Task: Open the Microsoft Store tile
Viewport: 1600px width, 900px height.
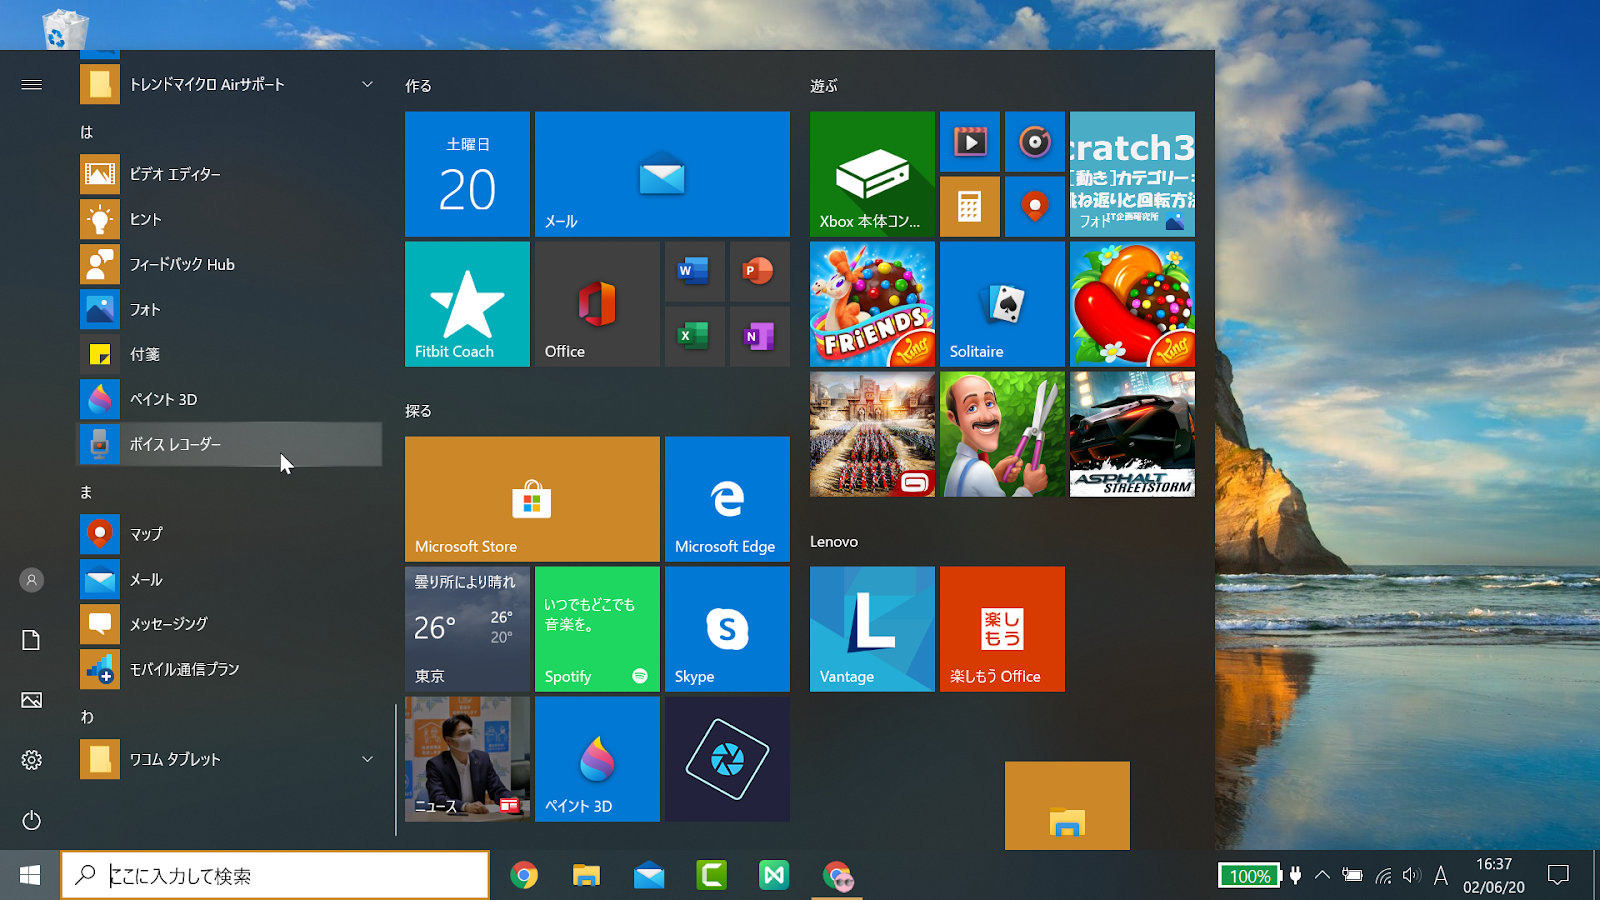Action: tap(532, 499)
